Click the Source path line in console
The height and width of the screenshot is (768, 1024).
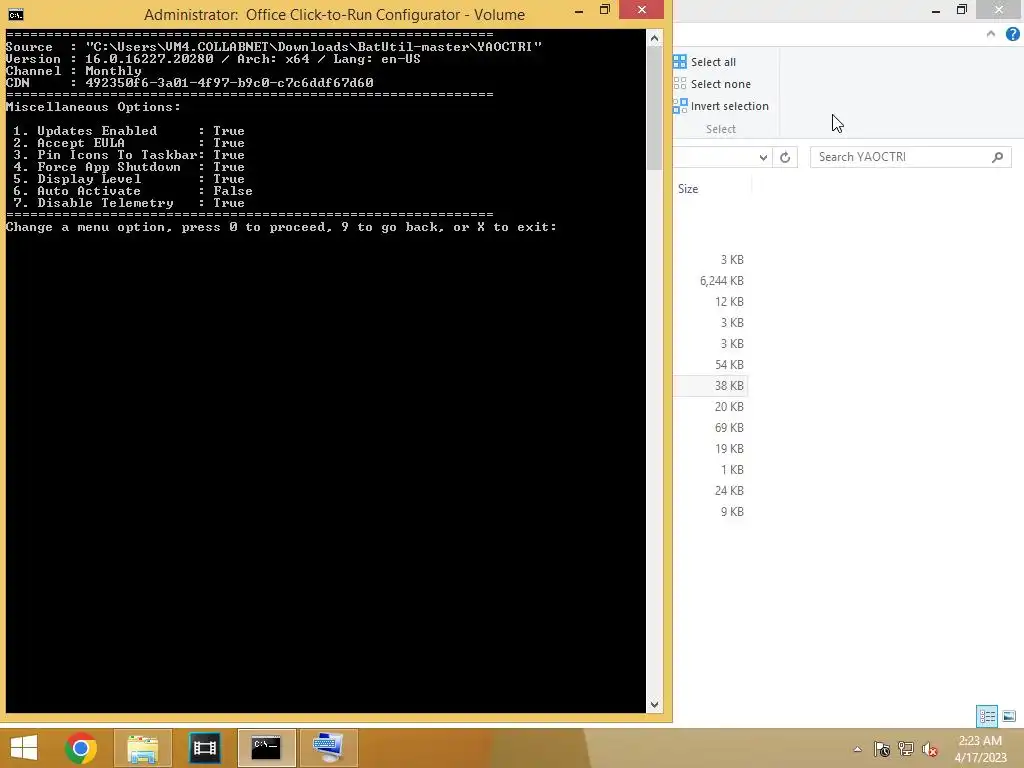274,47
